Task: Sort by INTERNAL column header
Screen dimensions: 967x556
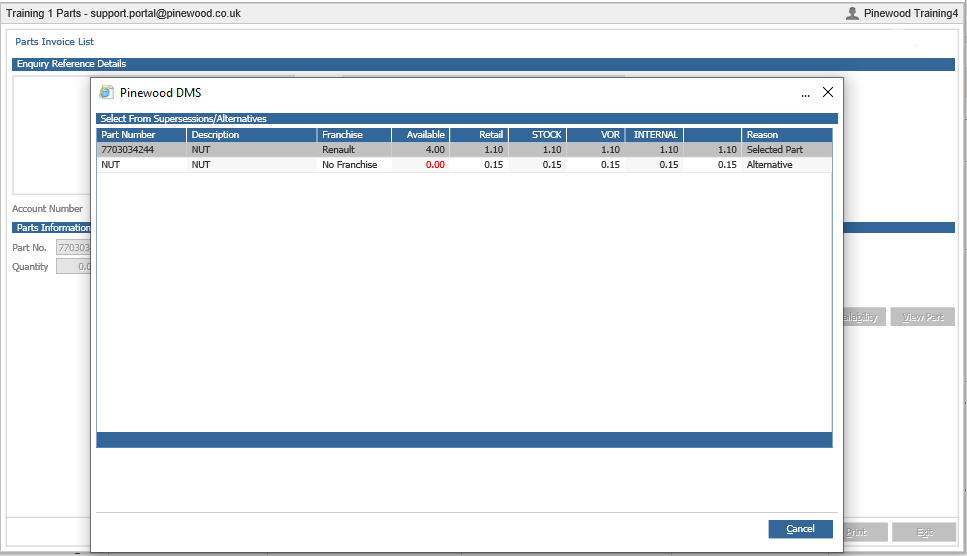Action: tap(654, 134)
